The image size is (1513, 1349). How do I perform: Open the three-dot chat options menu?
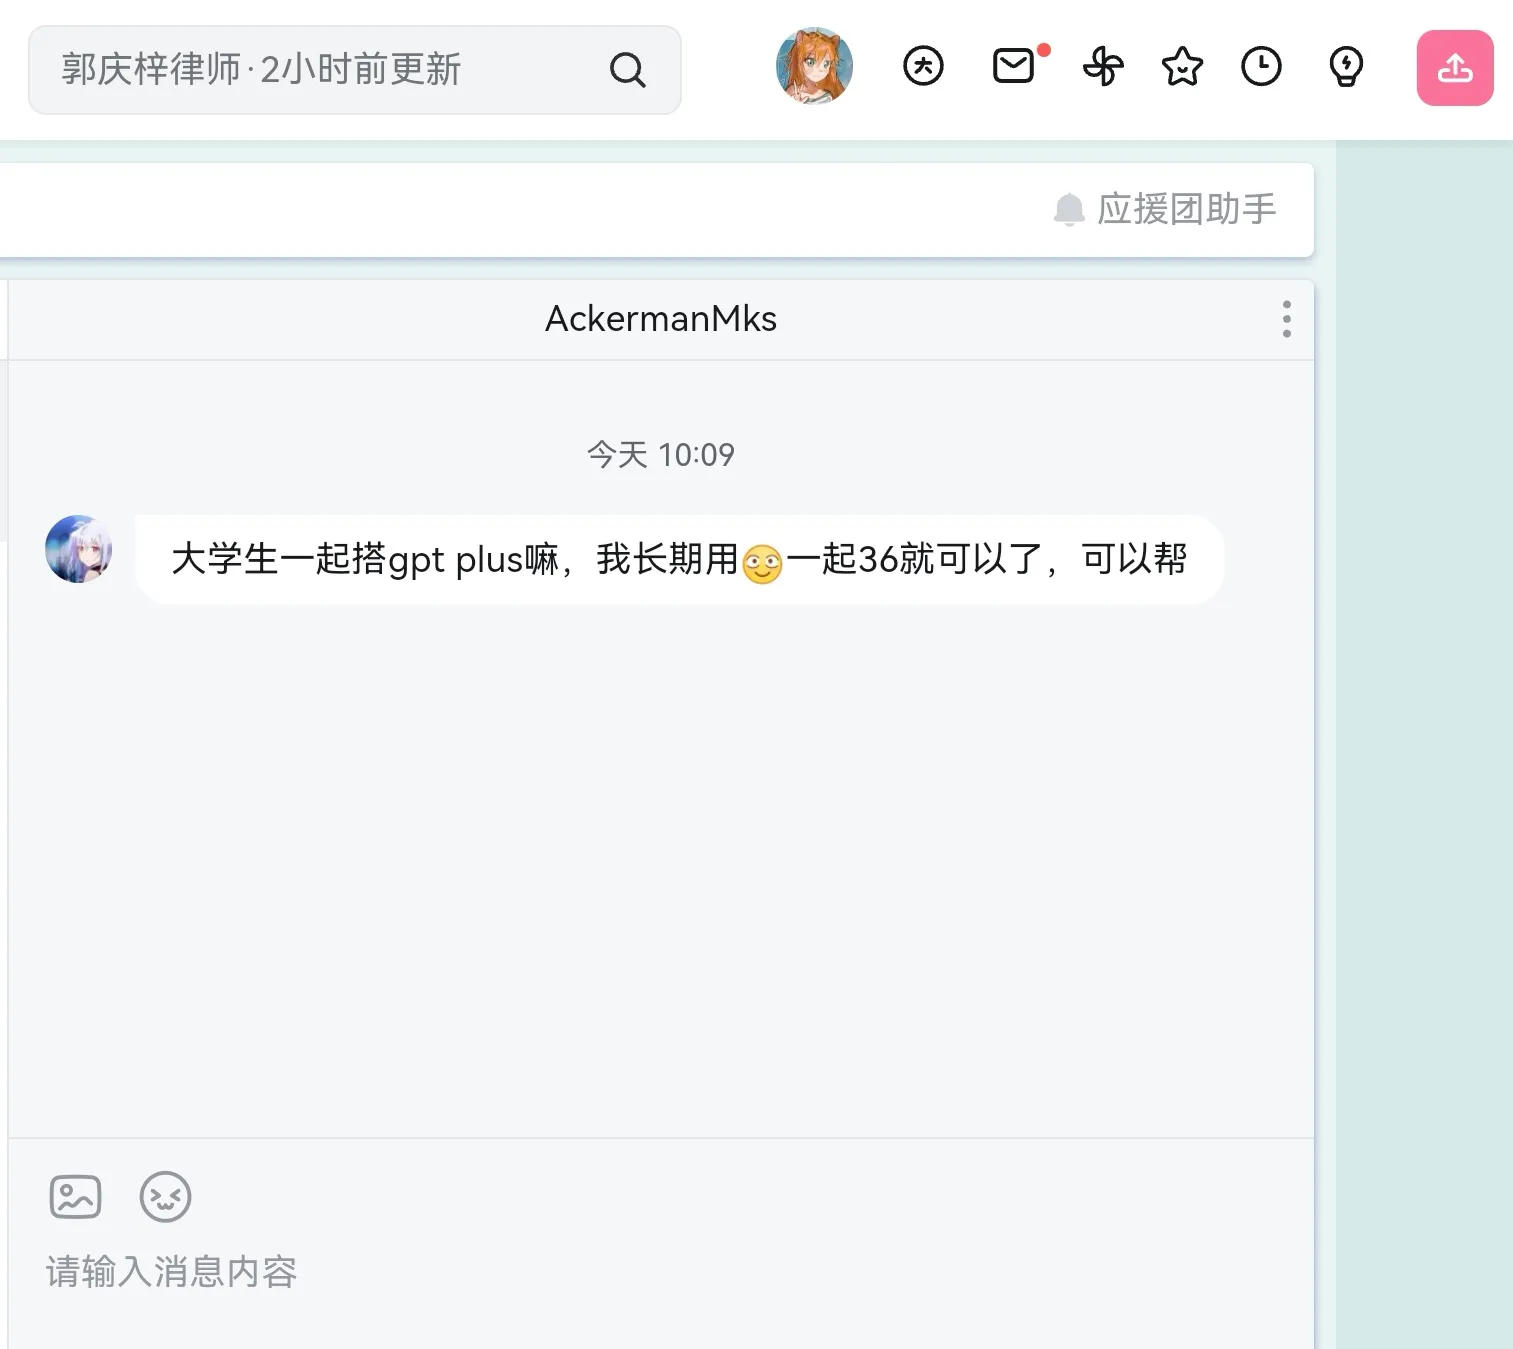coord(1286,319)
